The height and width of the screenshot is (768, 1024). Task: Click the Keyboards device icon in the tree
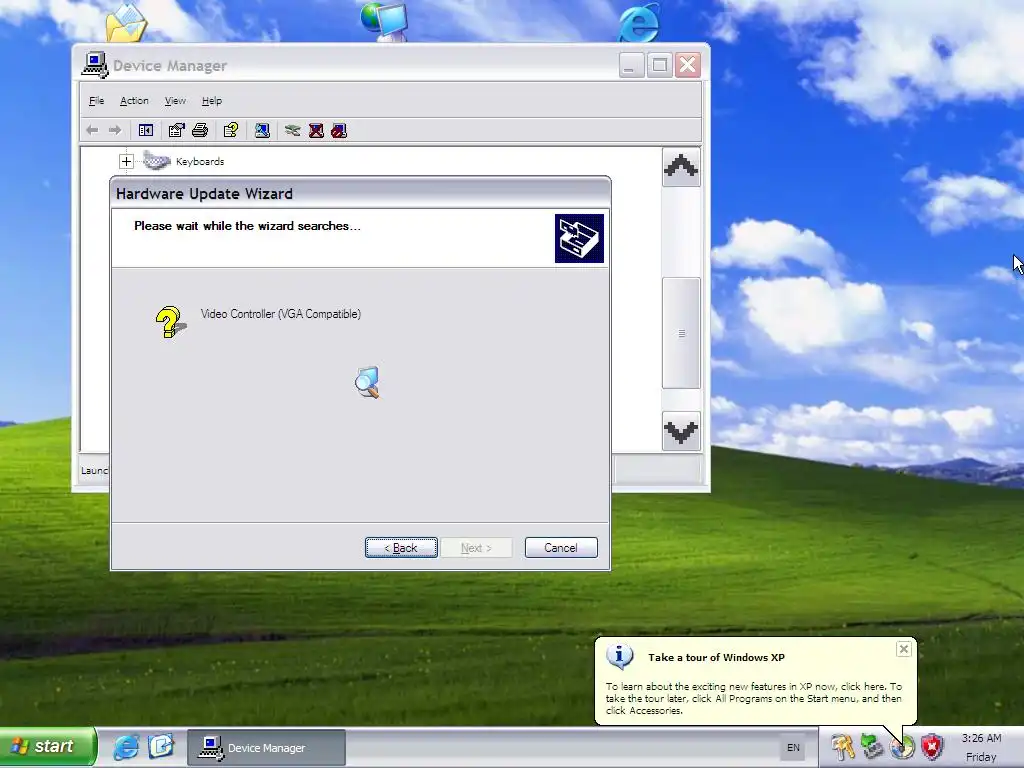tap(156, 161)
